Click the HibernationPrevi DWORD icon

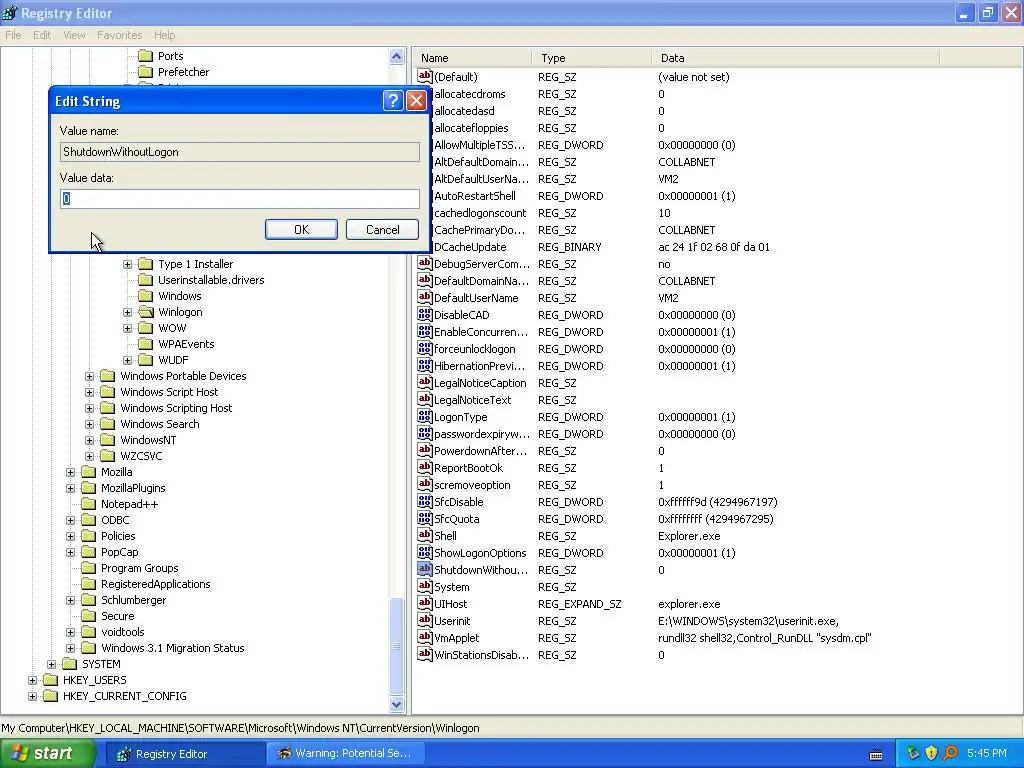click(424, 365)
